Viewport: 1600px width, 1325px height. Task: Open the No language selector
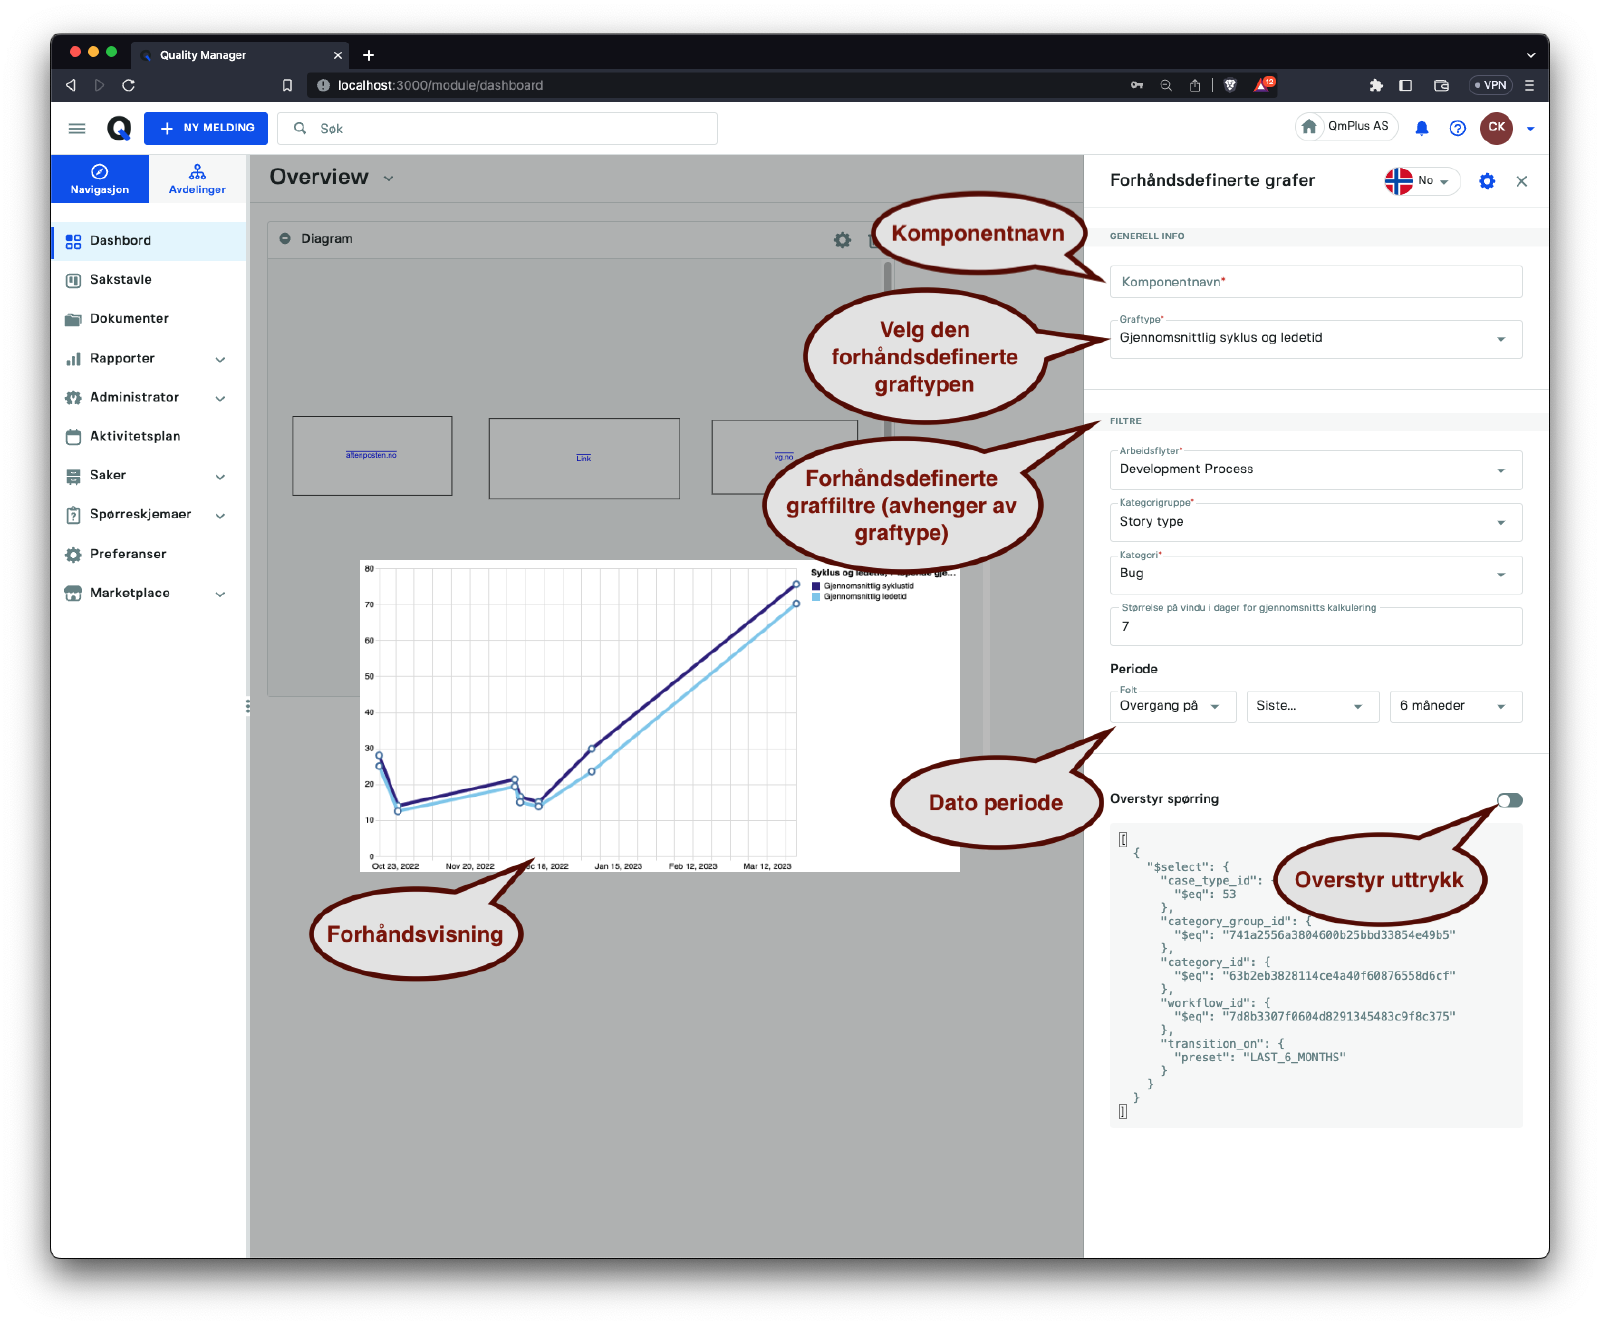1421,181
